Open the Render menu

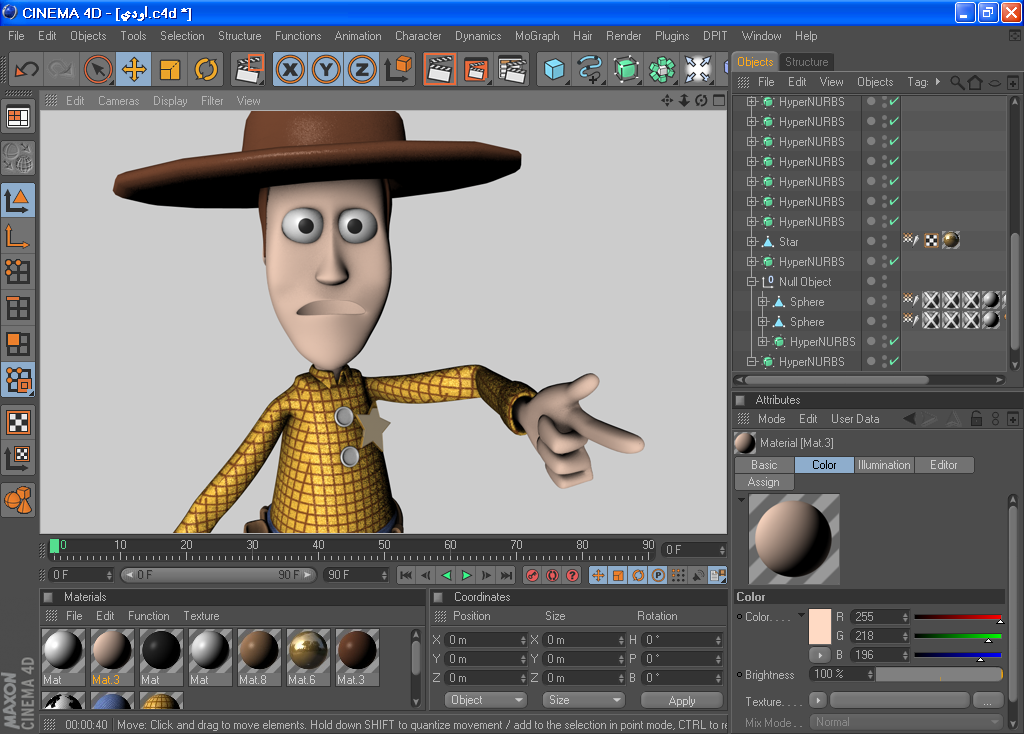pos(624,36)
